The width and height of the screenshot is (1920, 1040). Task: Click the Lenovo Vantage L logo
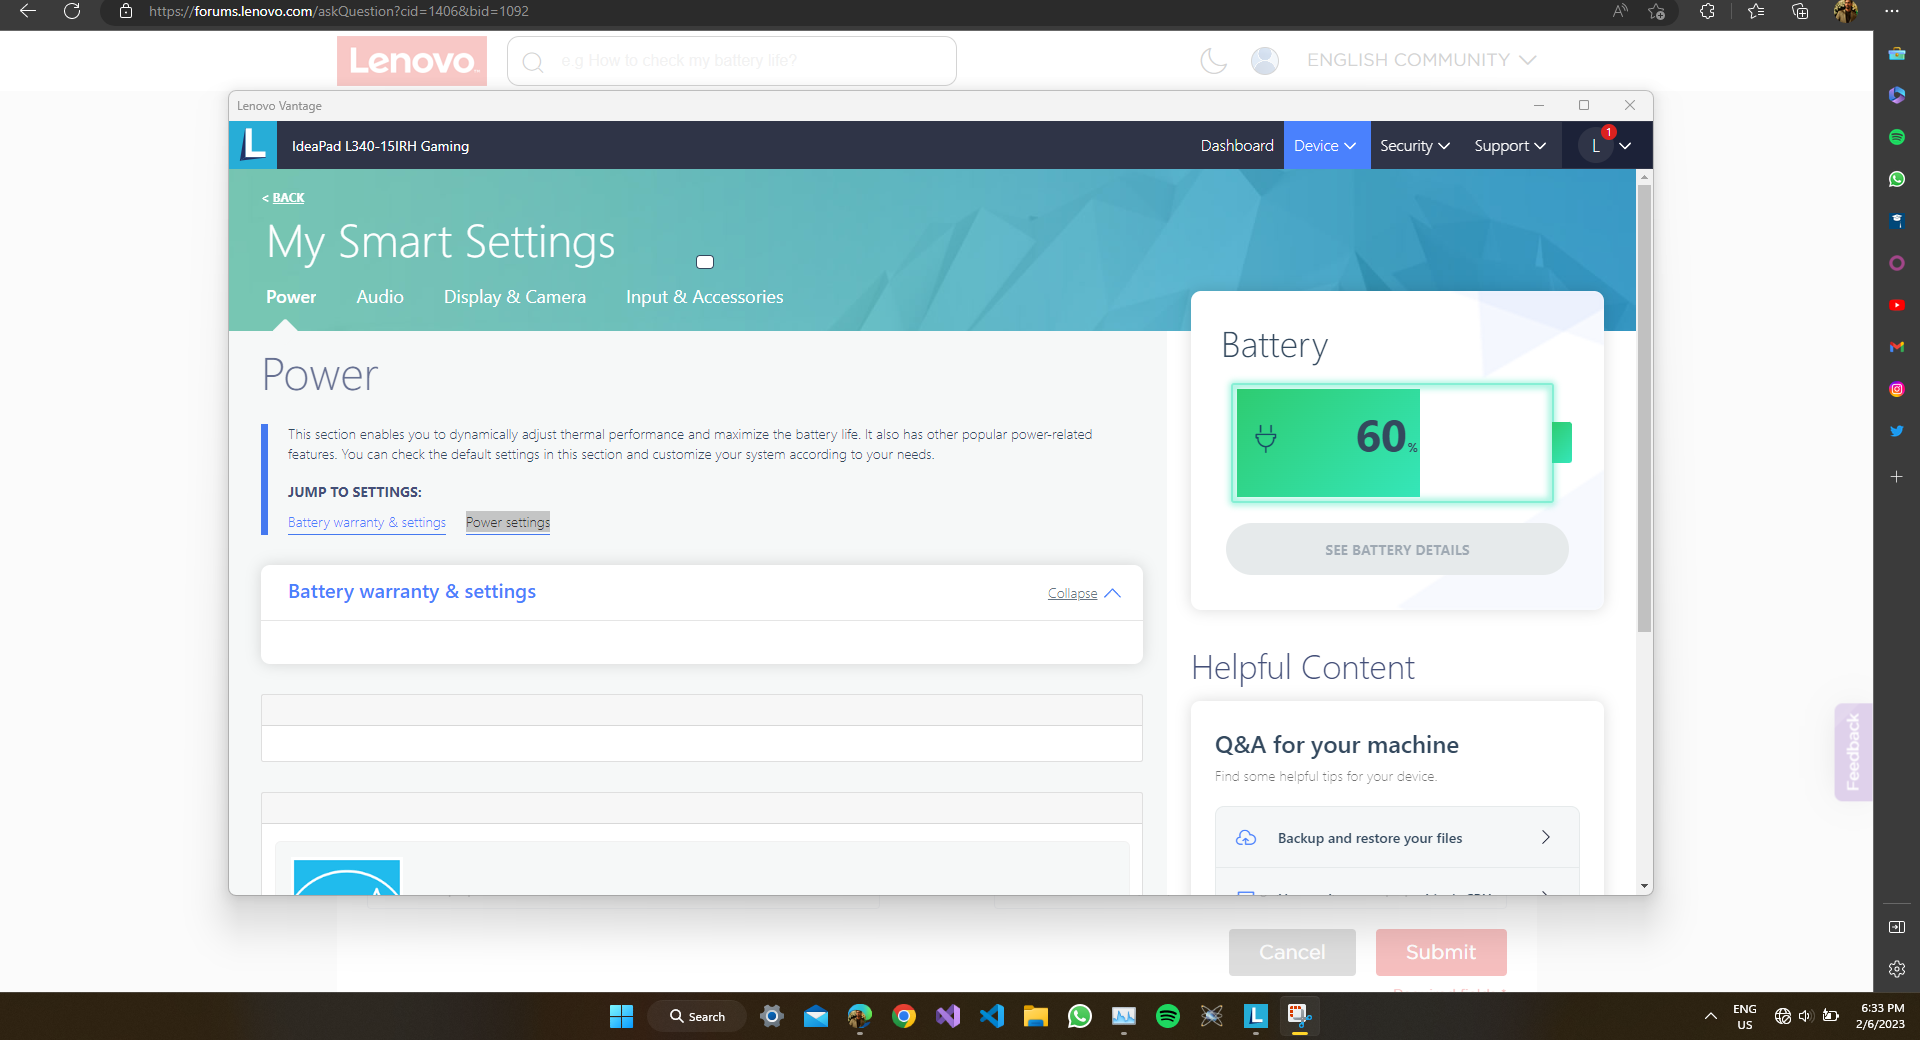coord(253,145)
